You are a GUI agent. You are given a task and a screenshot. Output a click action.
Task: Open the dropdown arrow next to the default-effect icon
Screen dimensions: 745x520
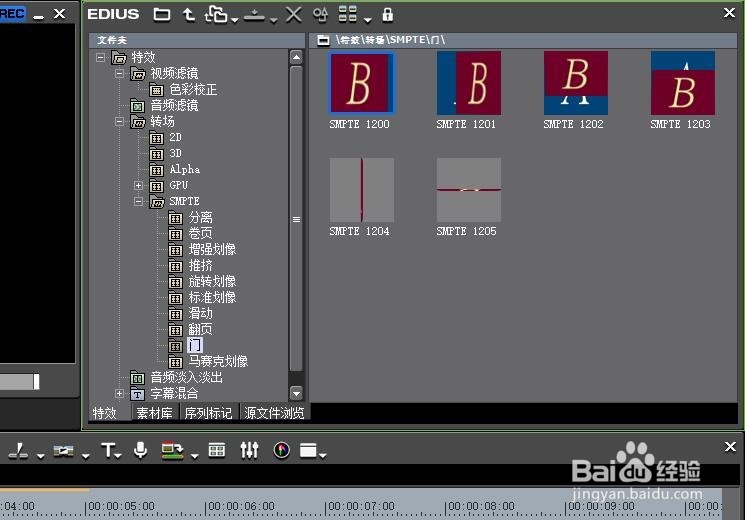pyautogui.click(x=274, y=20)
